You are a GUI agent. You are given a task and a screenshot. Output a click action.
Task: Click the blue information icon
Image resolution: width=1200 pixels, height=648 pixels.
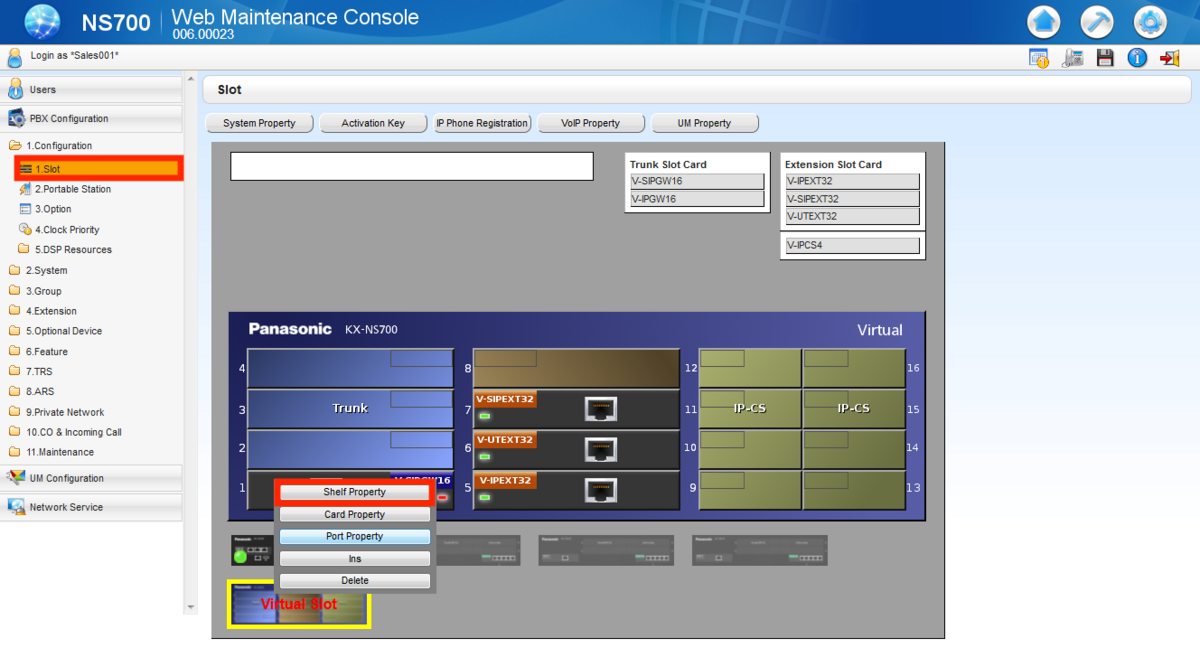click(1137, 58)
